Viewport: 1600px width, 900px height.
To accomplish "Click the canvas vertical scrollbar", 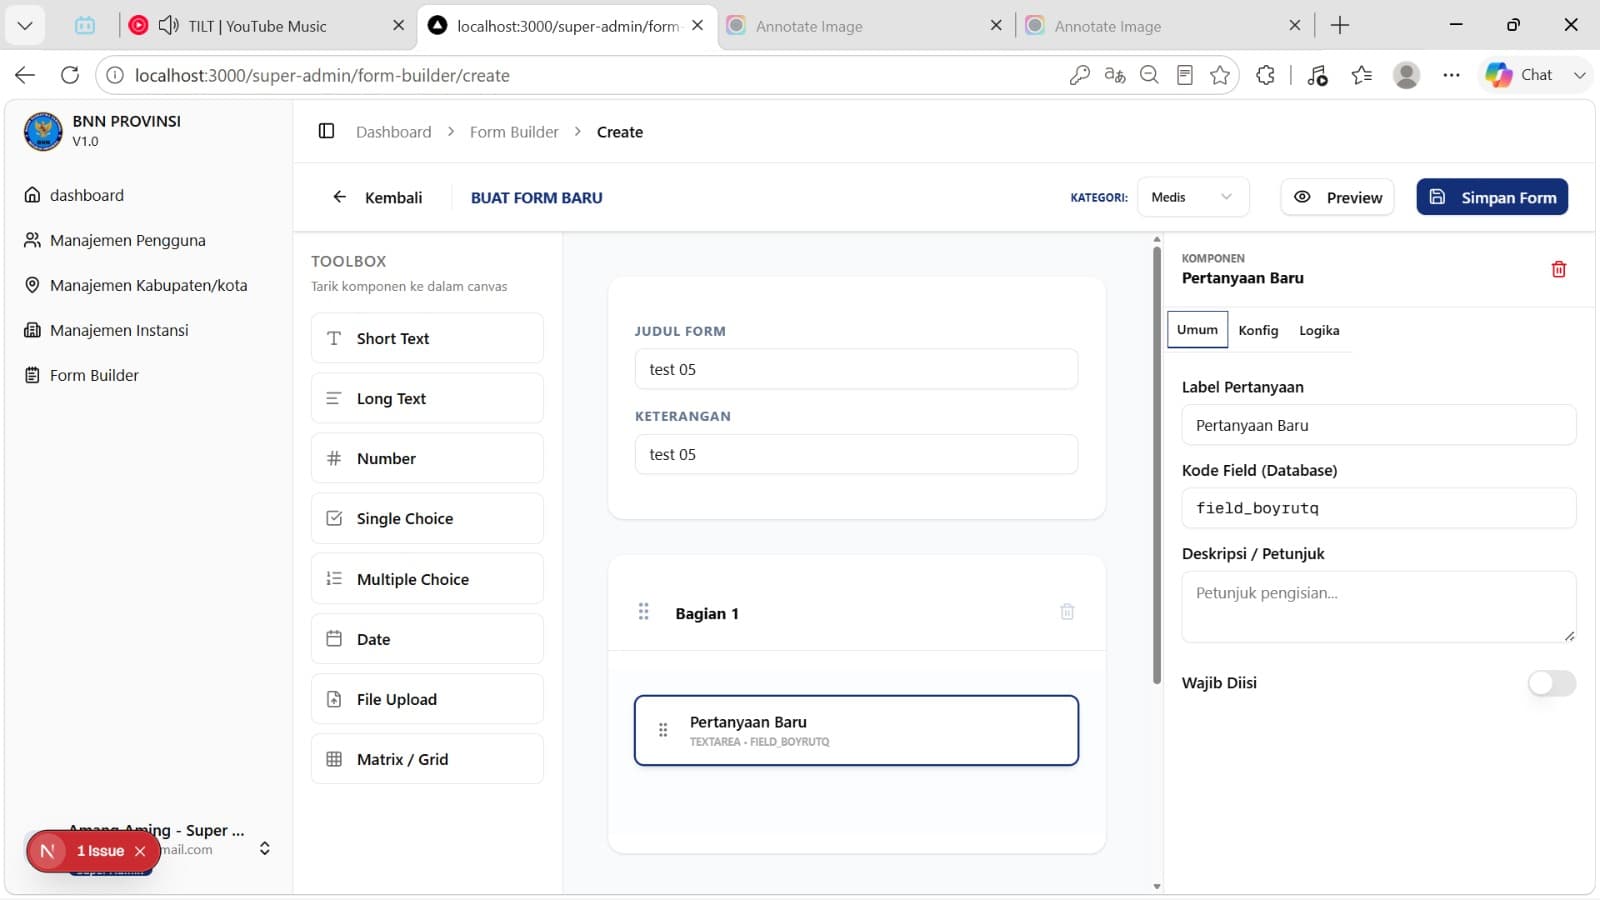I will (1157, 465).
